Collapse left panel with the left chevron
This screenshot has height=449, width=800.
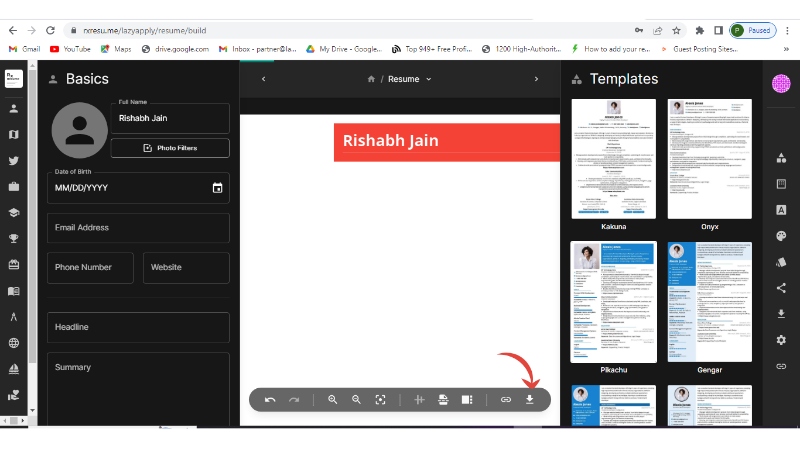263,79
